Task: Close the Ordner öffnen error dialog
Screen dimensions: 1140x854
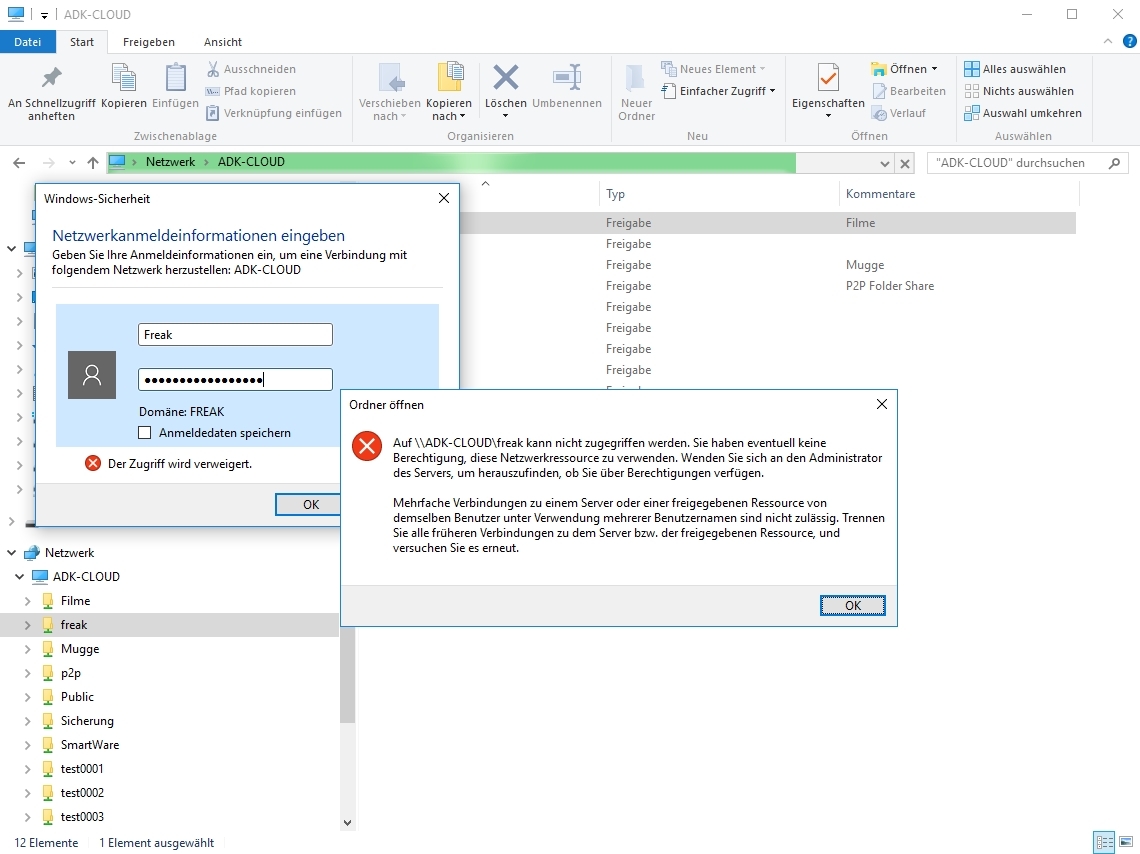Action: pos(882,404)
